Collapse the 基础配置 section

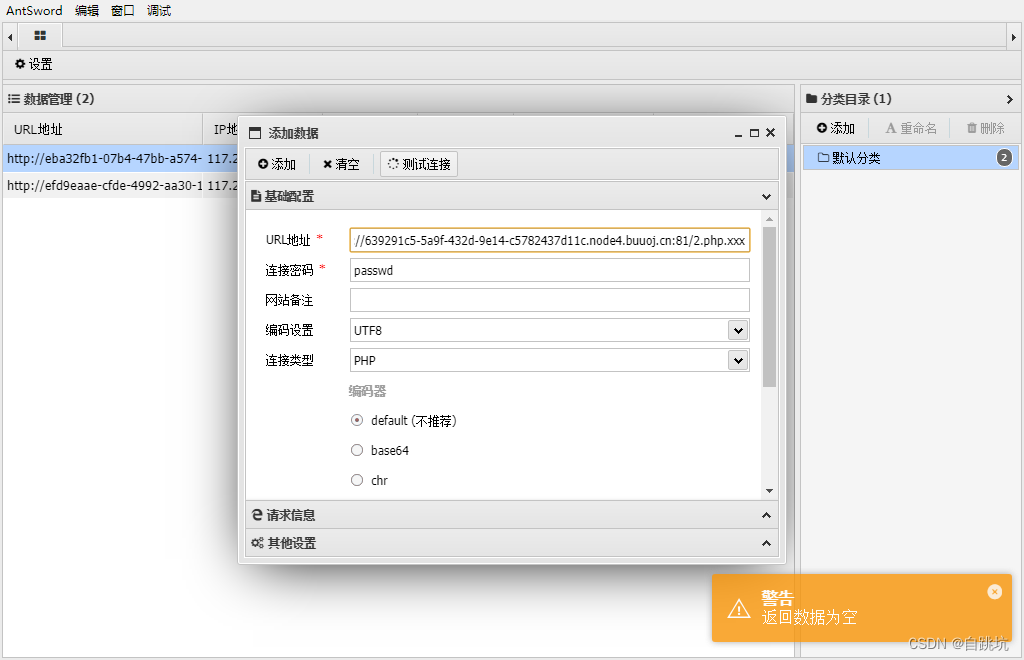click(766, 196)
